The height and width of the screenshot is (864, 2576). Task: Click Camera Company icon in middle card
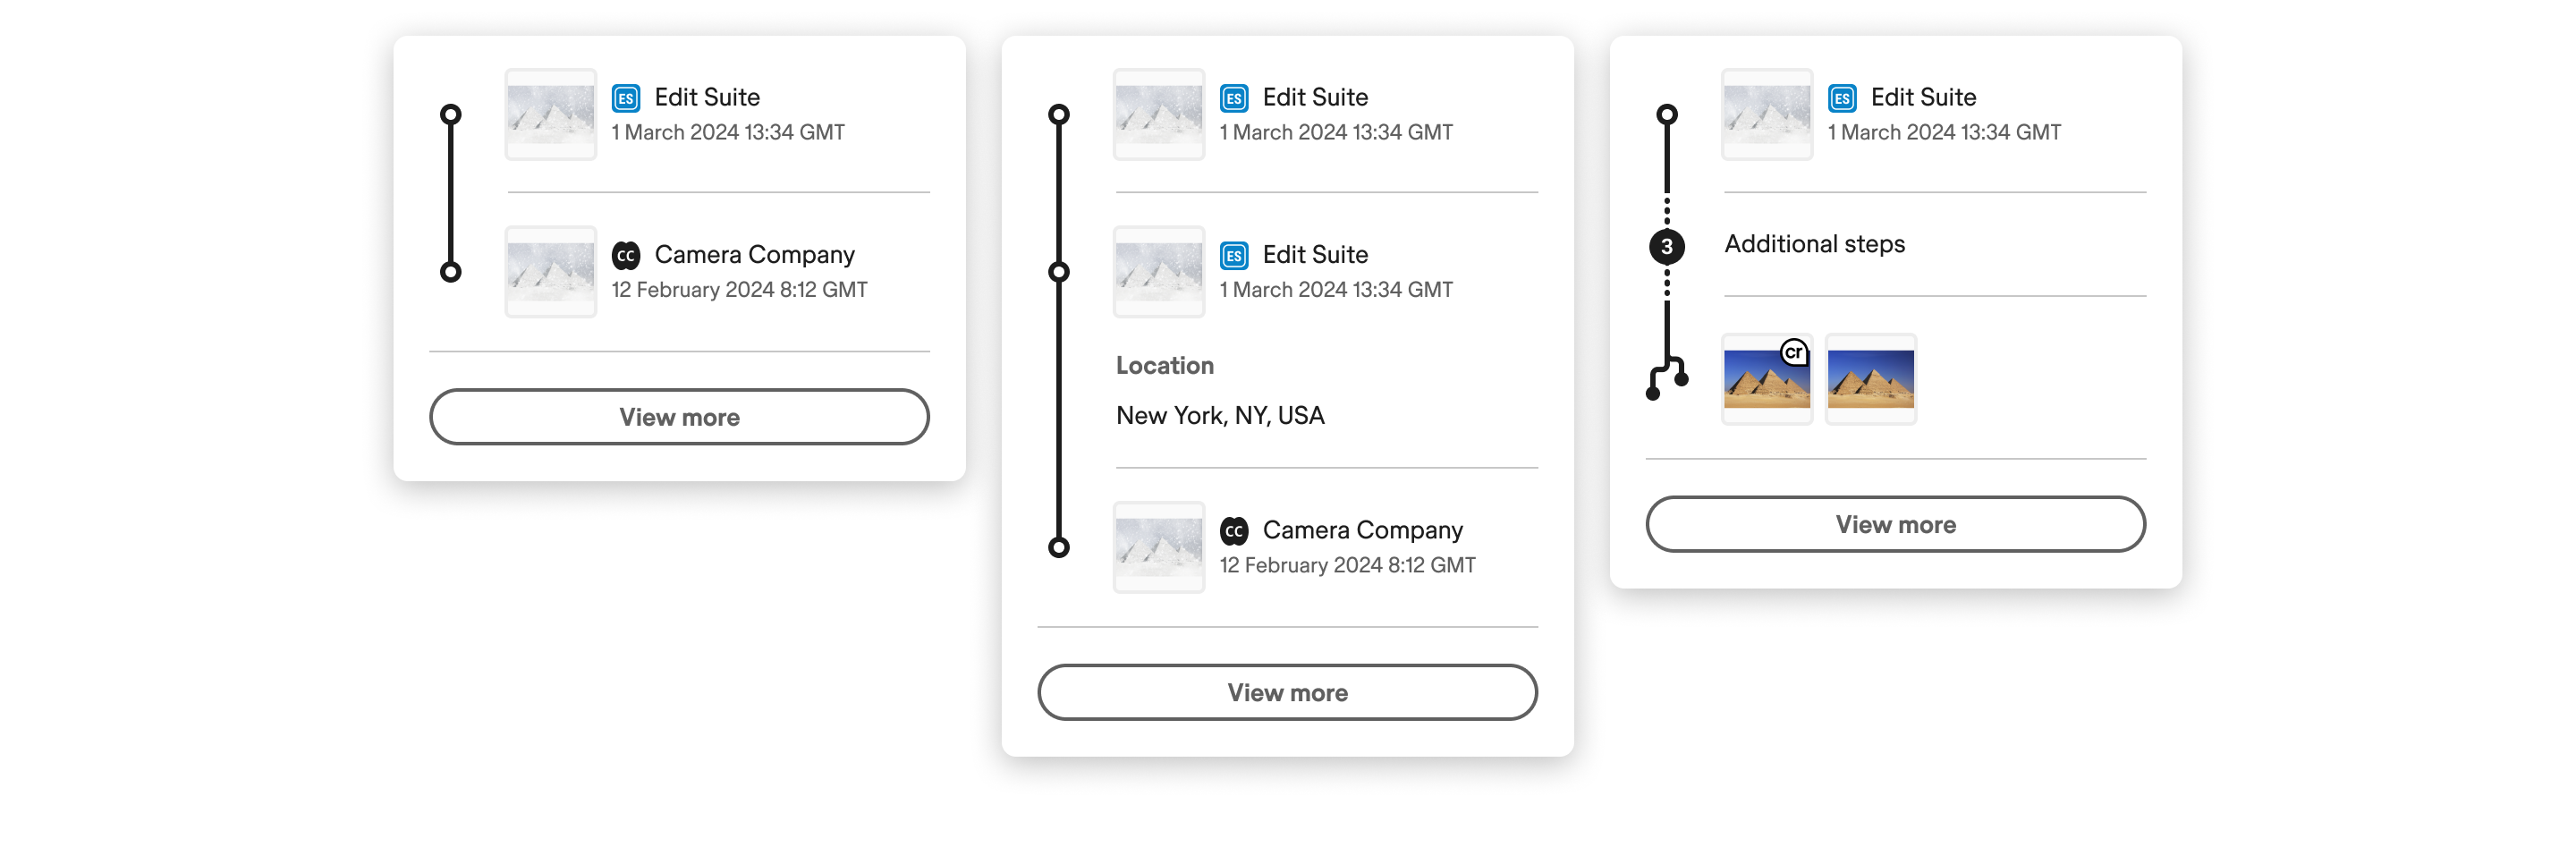point(1234,531)
